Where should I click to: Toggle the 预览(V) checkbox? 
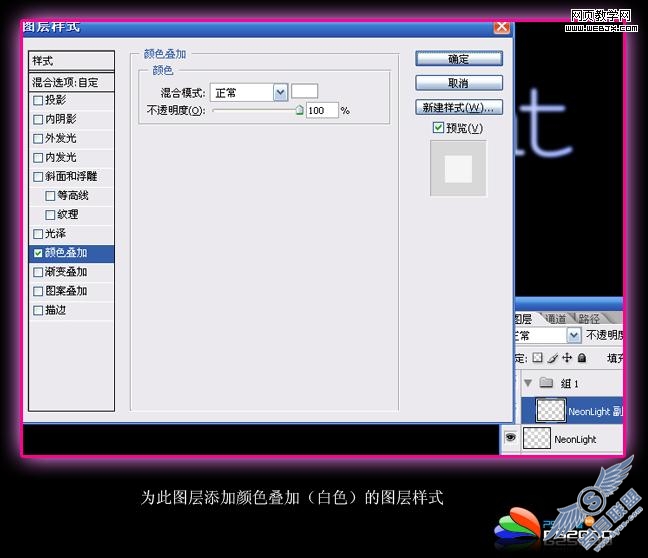[x=438, y=128]
